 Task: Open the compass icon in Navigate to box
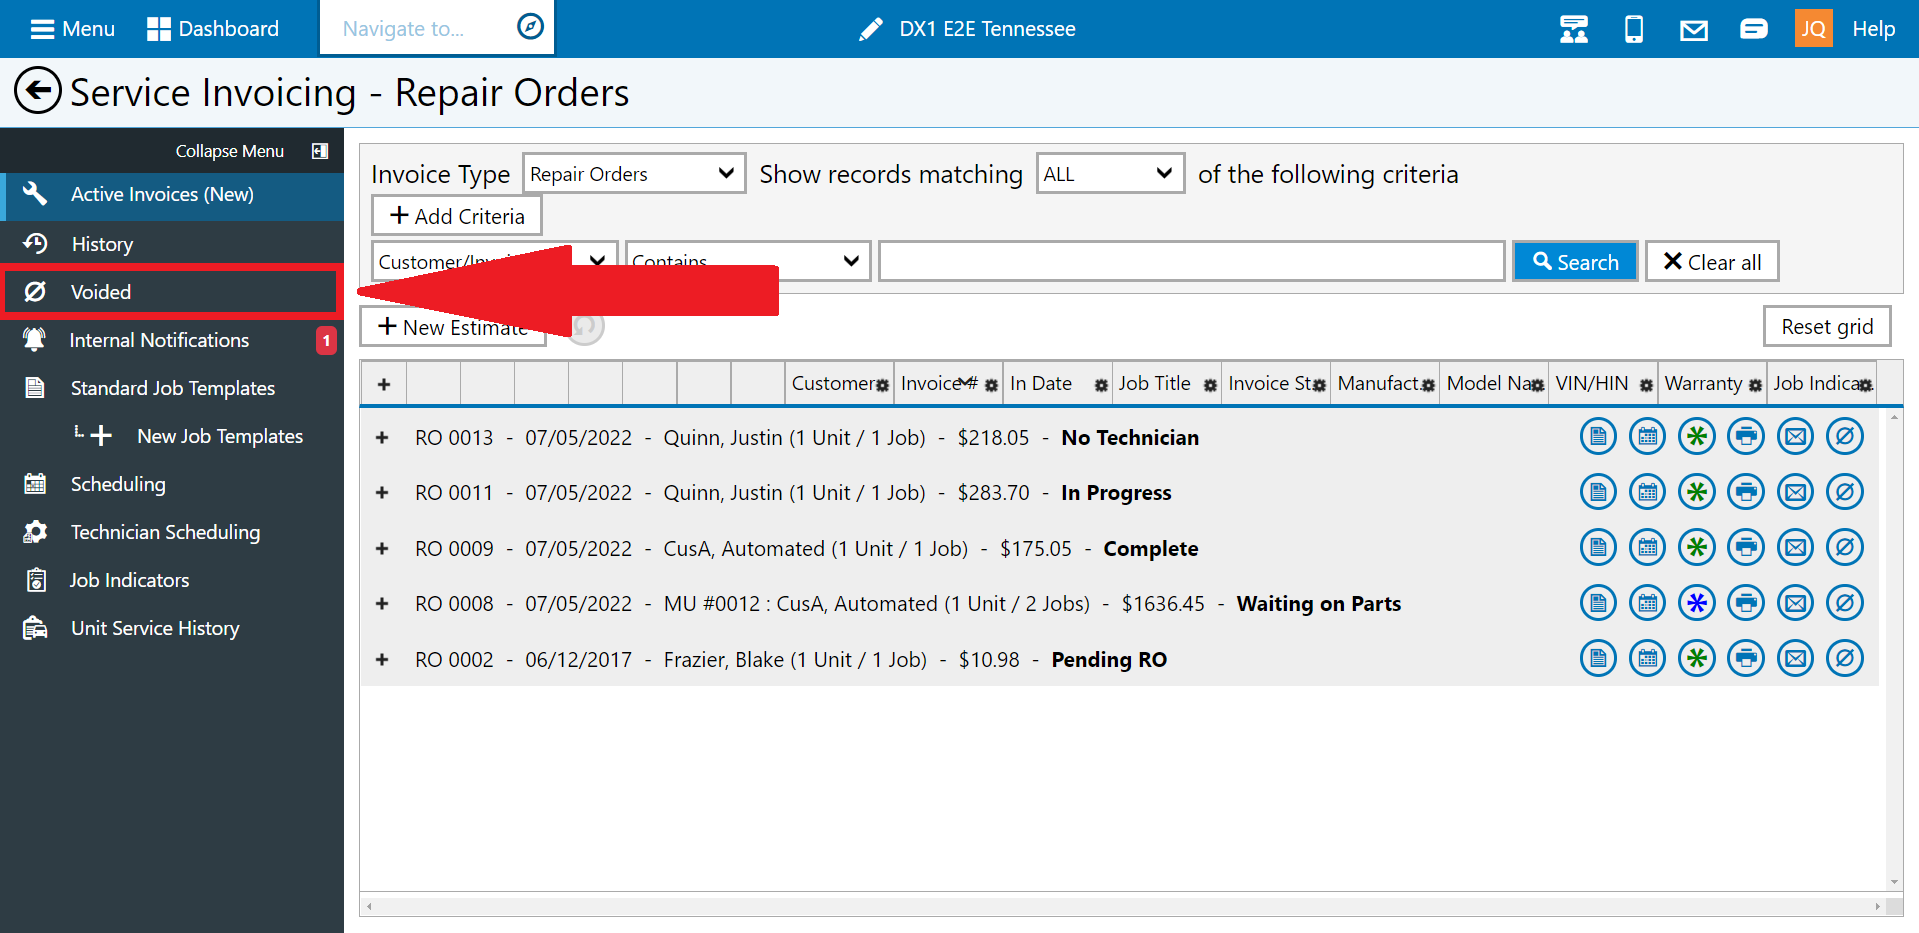tap(530, 27)
